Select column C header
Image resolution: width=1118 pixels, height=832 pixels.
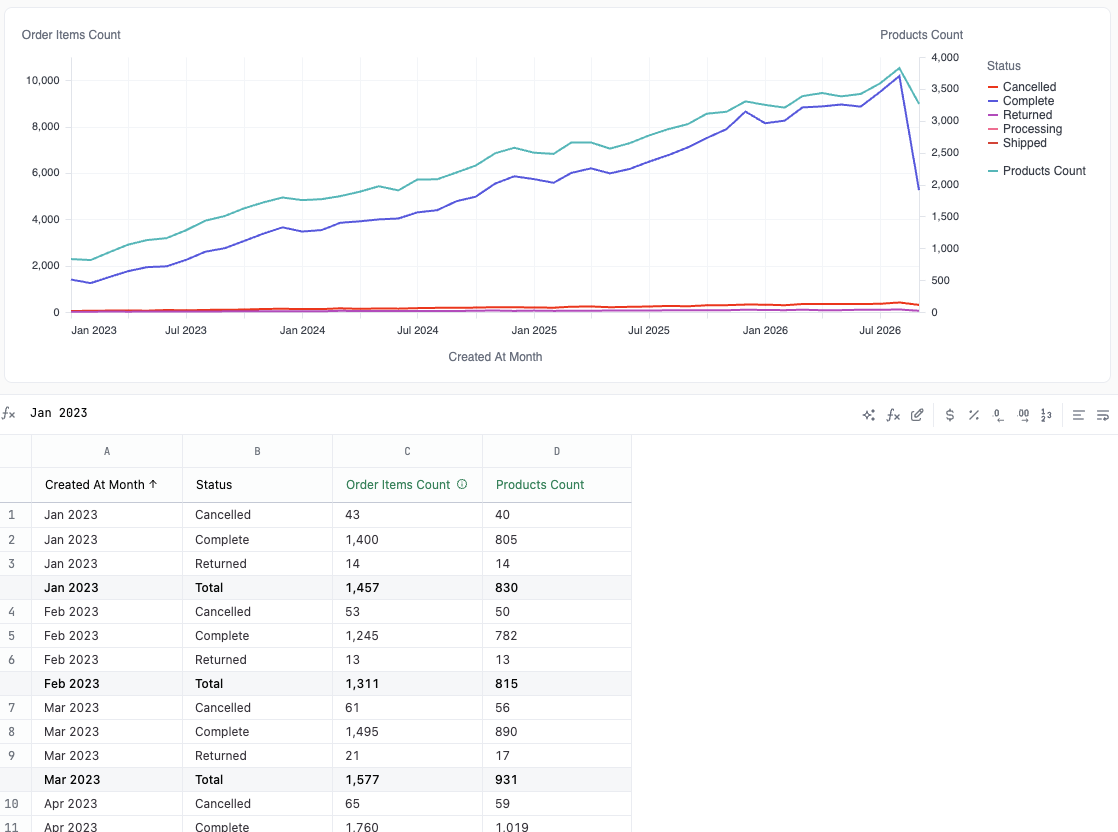(x=407, y=451)
